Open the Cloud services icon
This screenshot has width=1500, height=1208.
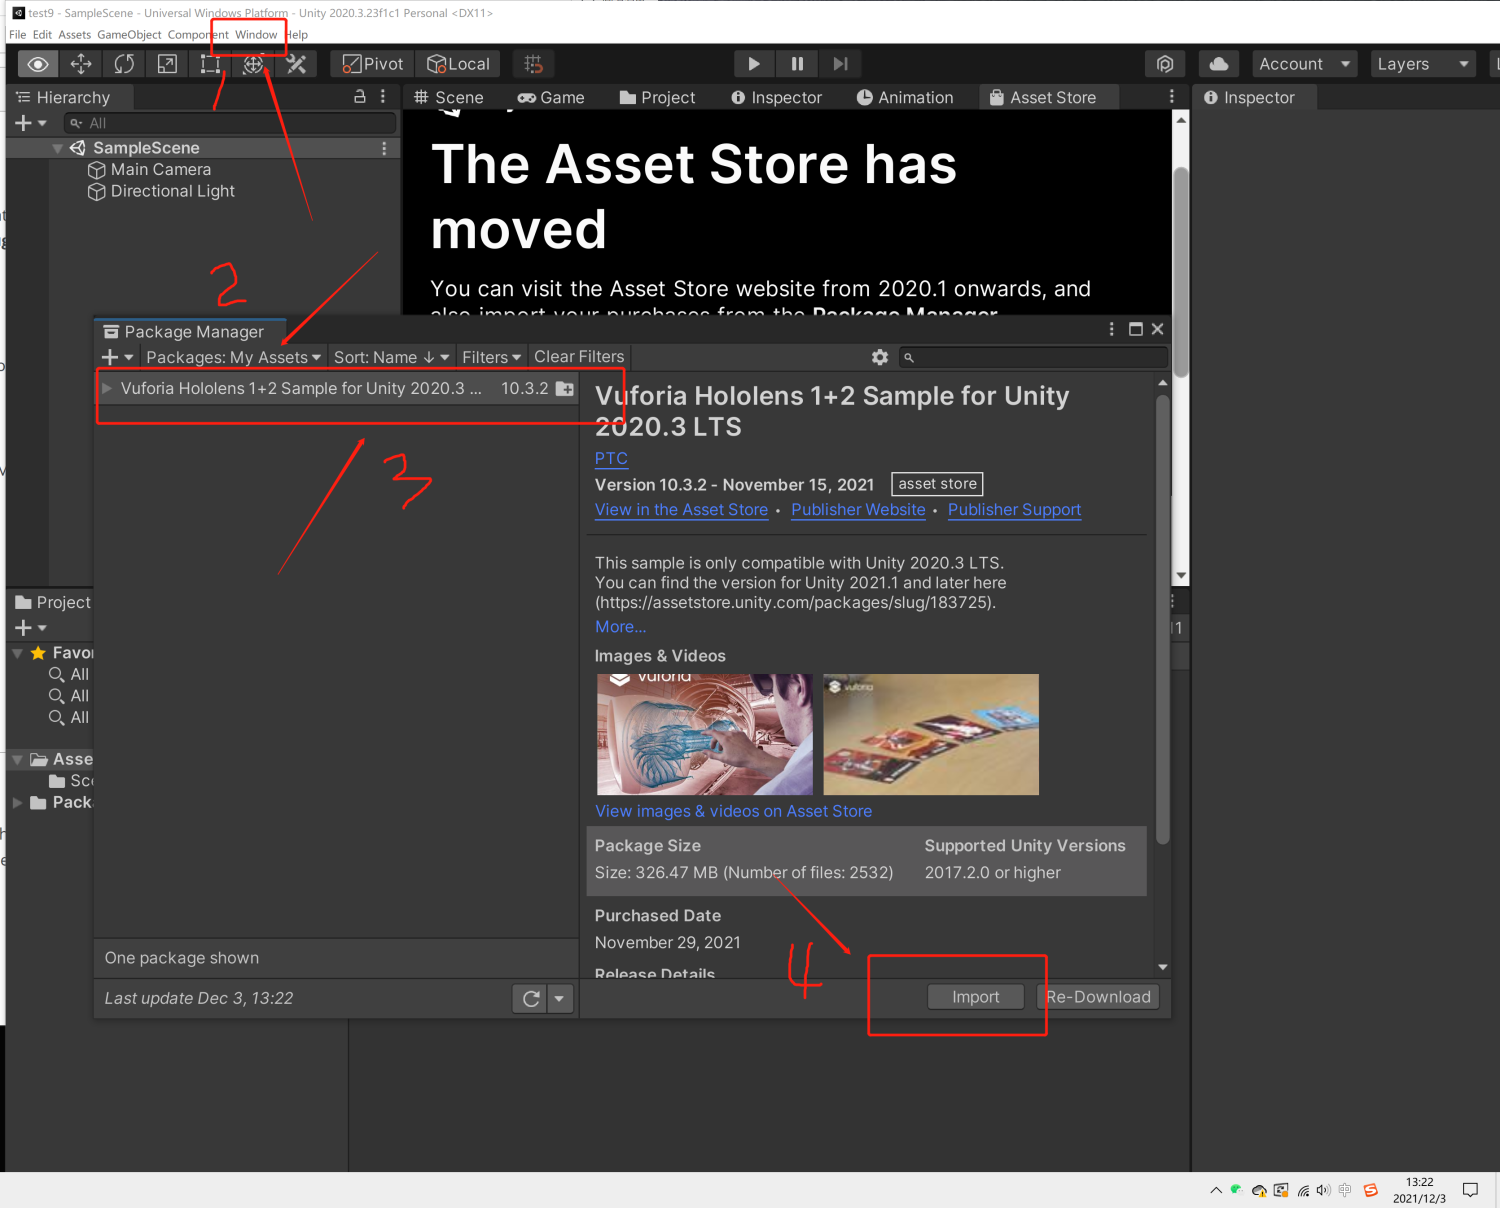1219,64
